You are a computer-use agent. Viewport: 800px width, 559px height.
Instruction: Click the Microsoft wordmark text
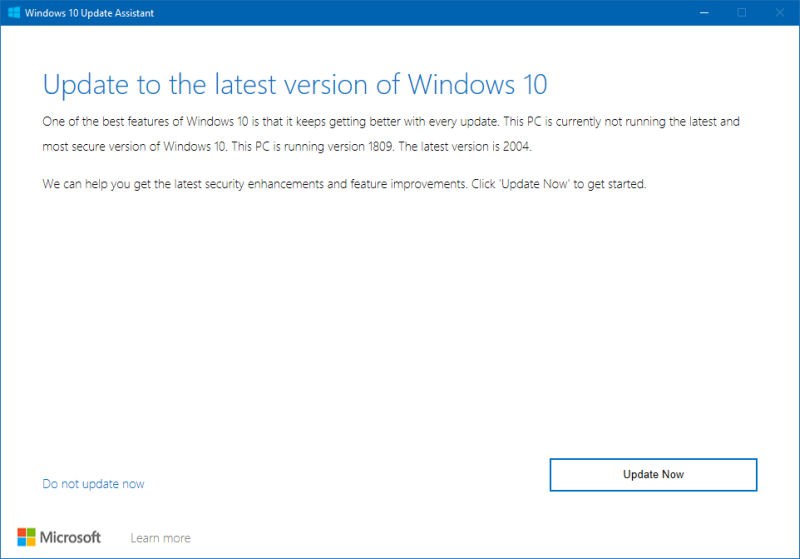pos(70,538)
